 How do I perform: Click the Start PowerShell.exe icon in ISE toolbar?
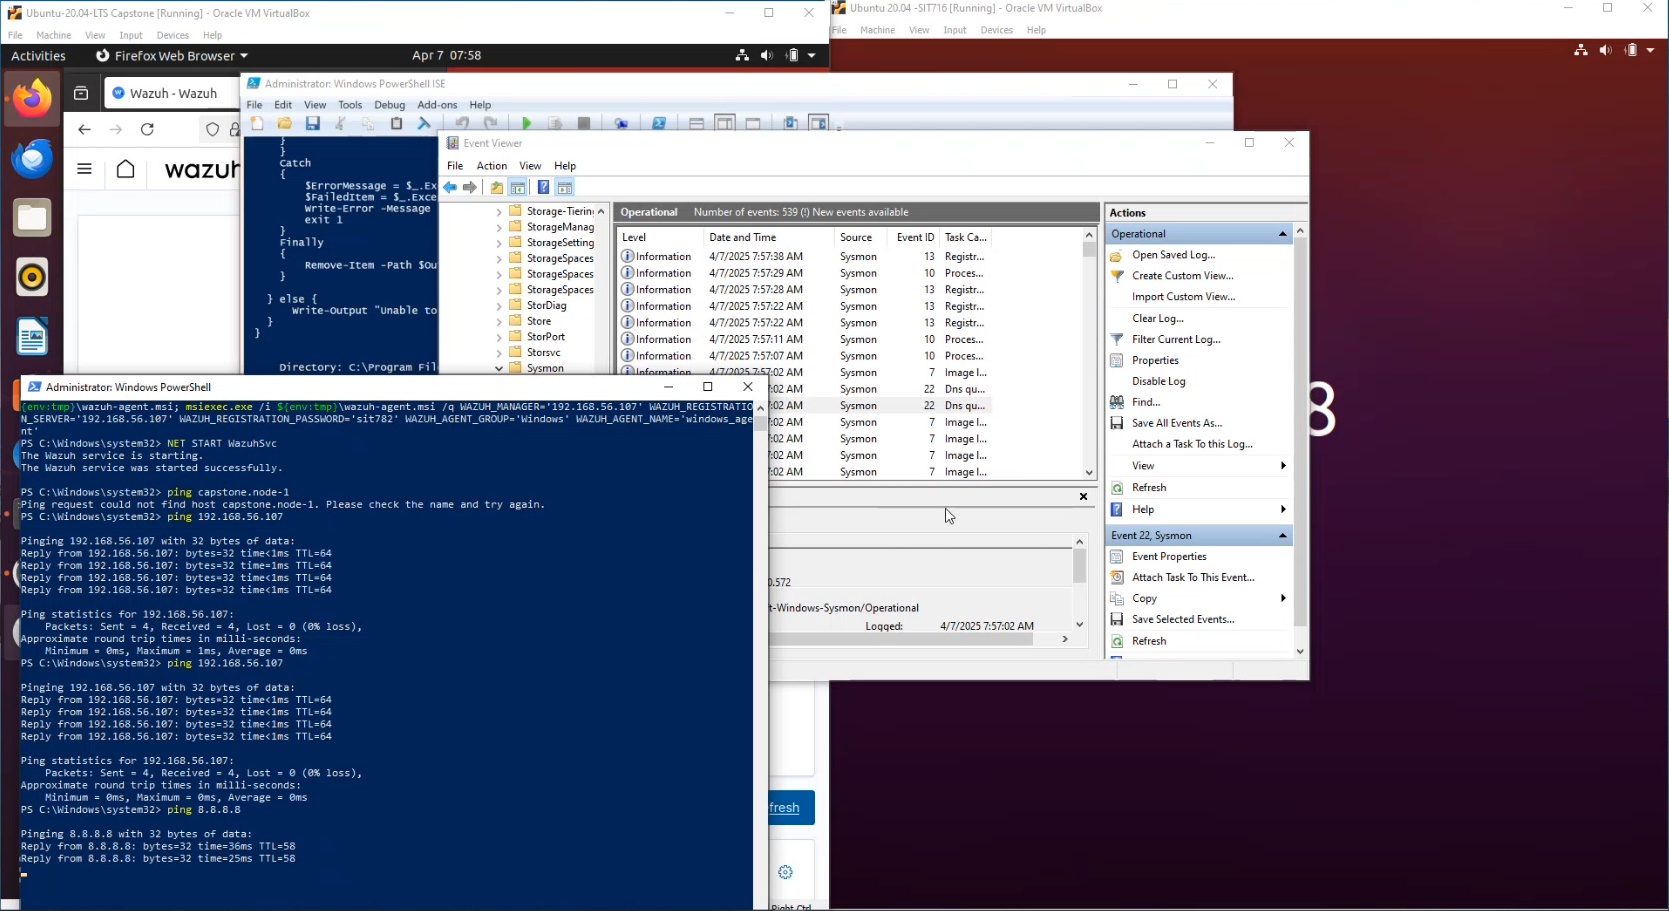point(659,123)
